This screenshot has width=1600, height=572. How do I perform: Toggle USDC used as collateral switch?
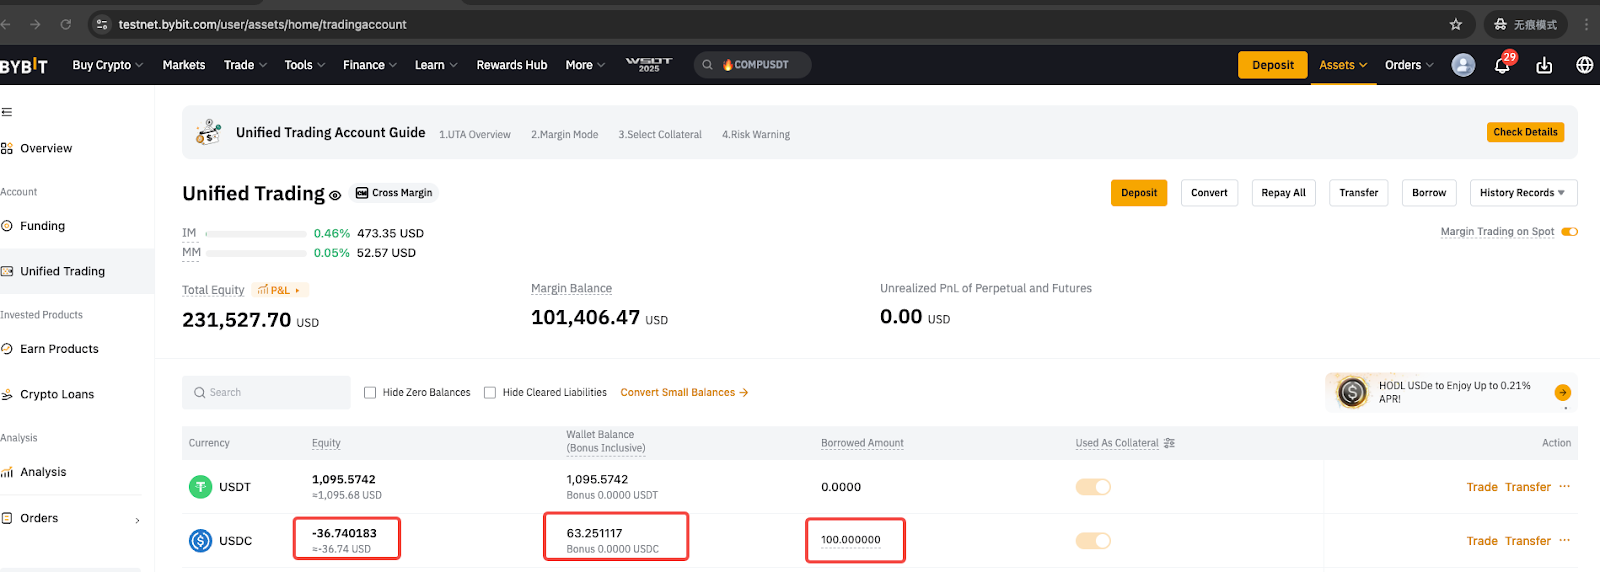pos(1093,541)
